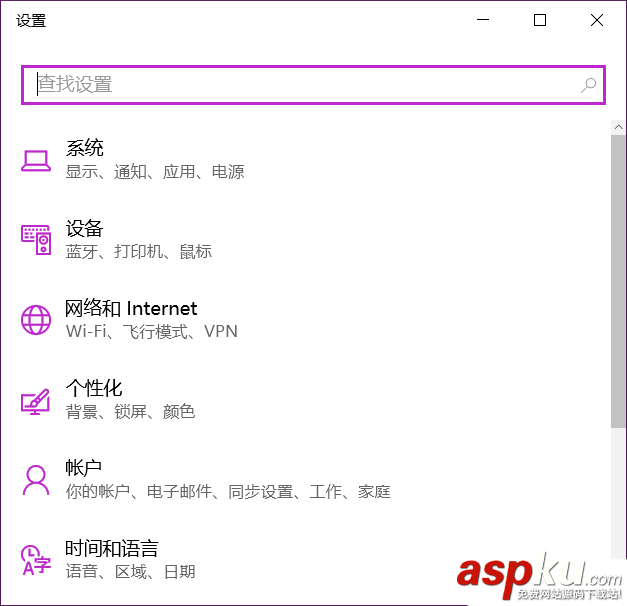The height and width of the screenshot is (606, 627).
Task: Open the 帐户 category title
Action: (84, 468)
